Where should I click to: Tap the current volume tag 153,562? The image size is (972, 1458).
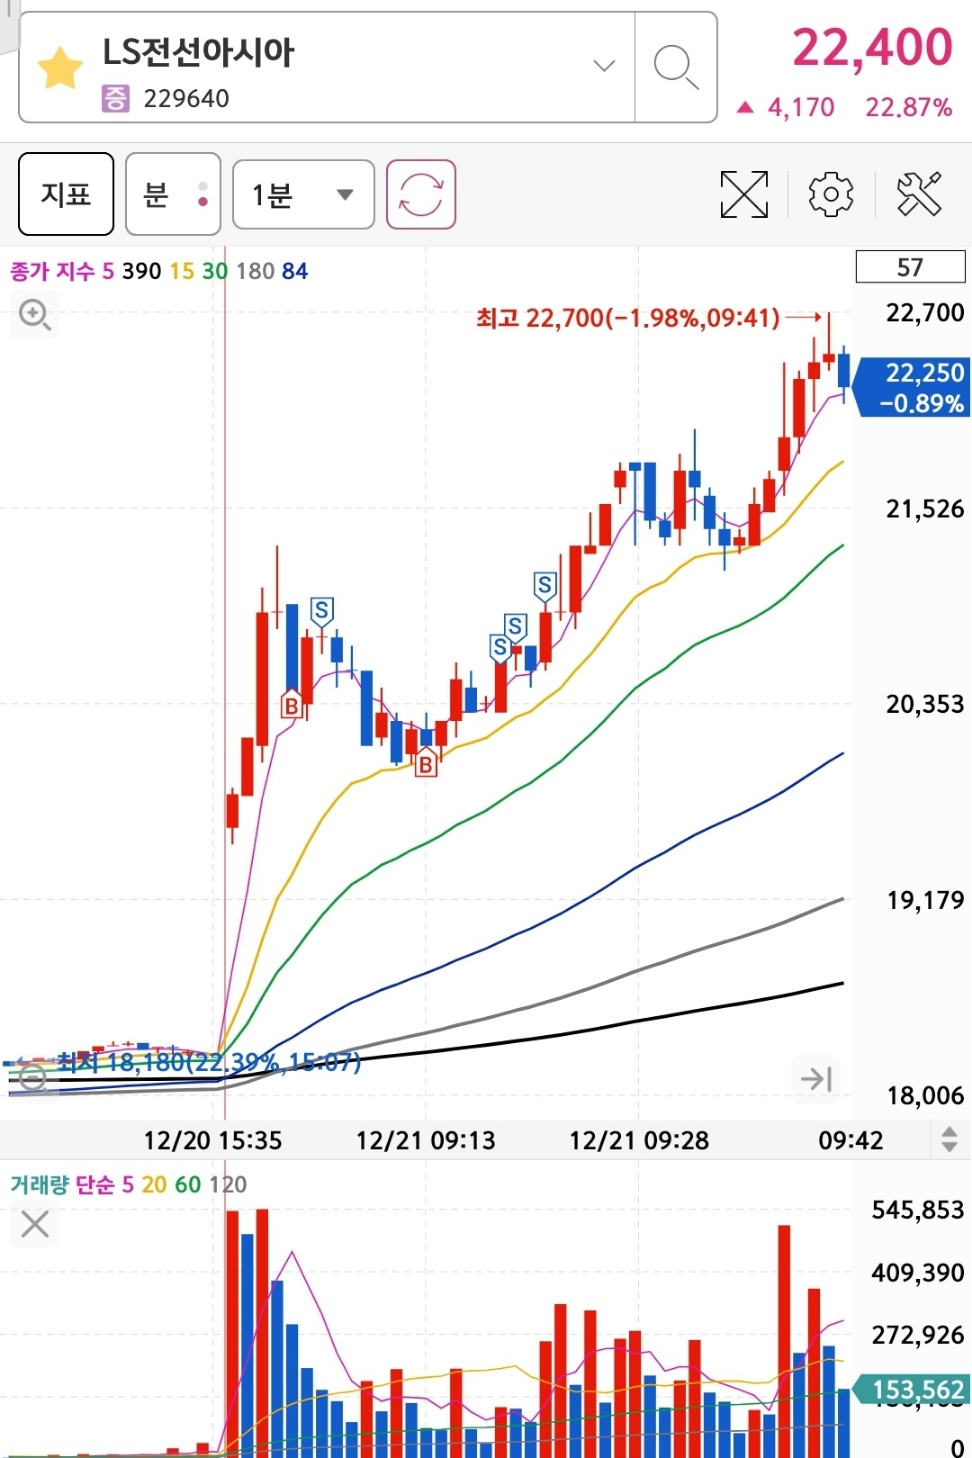pos(911,1390)
